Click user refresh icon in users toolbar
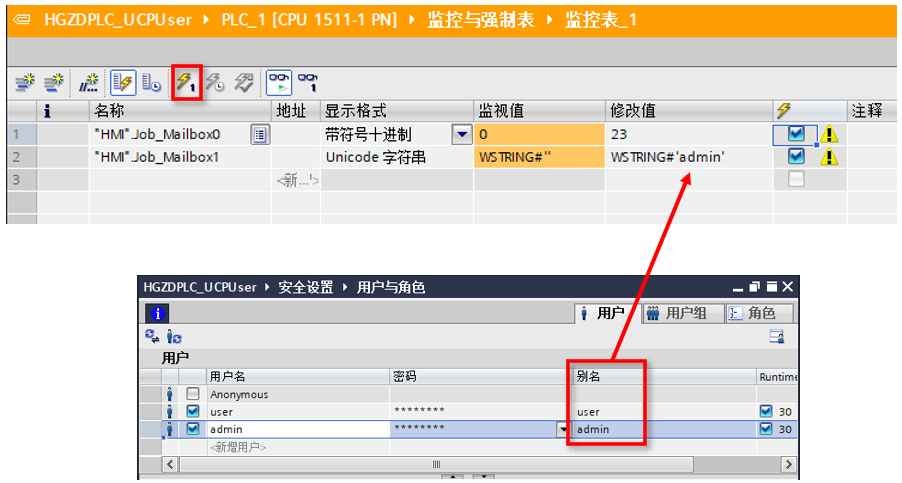This screenshot has height=483, width=902. (x=174, y=337)
